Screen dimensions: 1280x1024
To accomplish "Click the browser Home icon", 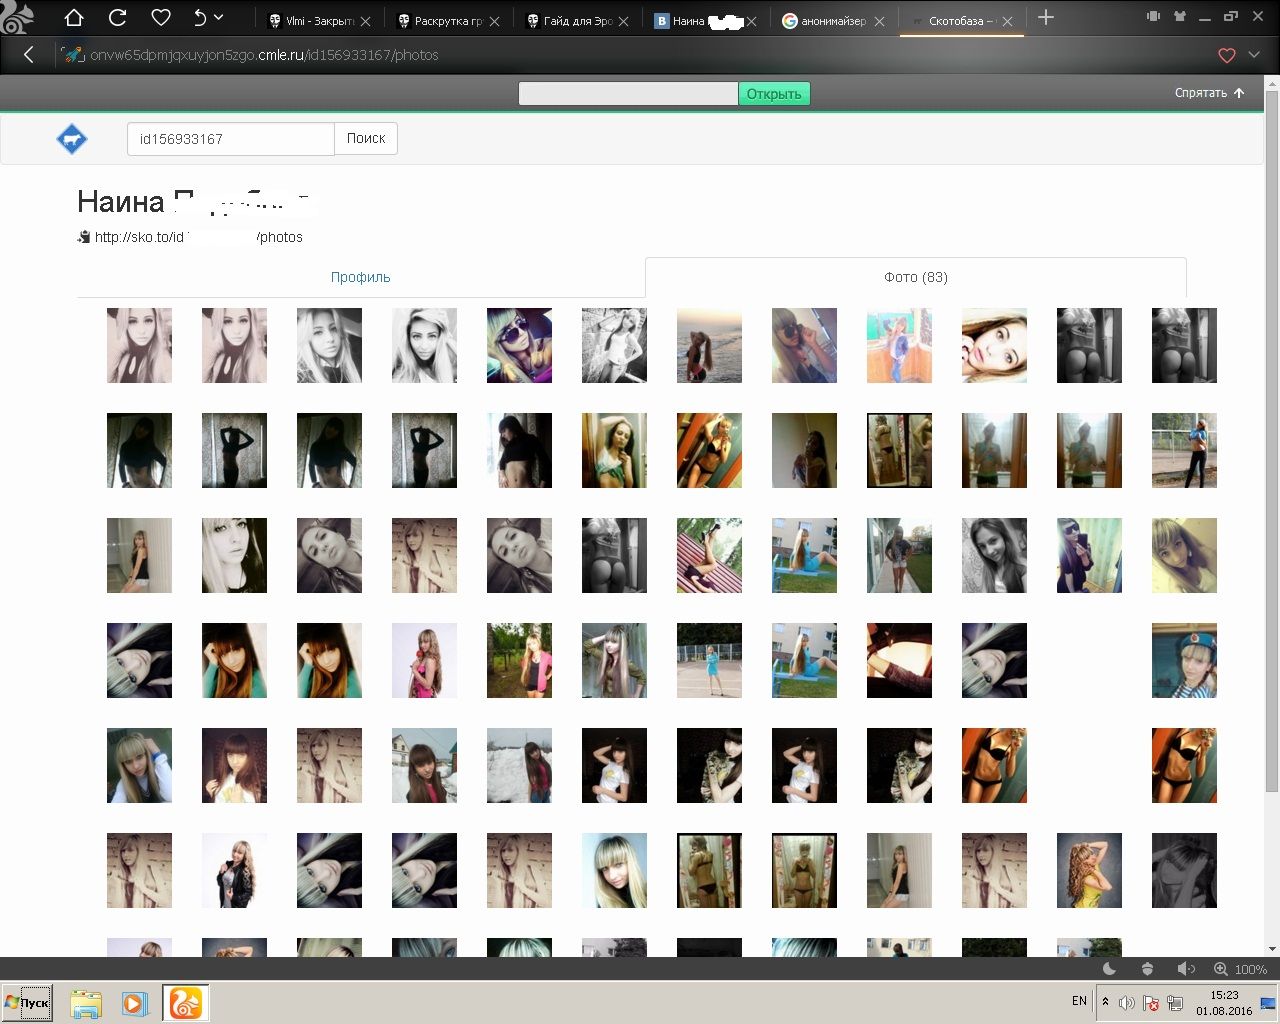I will point(74,18).
